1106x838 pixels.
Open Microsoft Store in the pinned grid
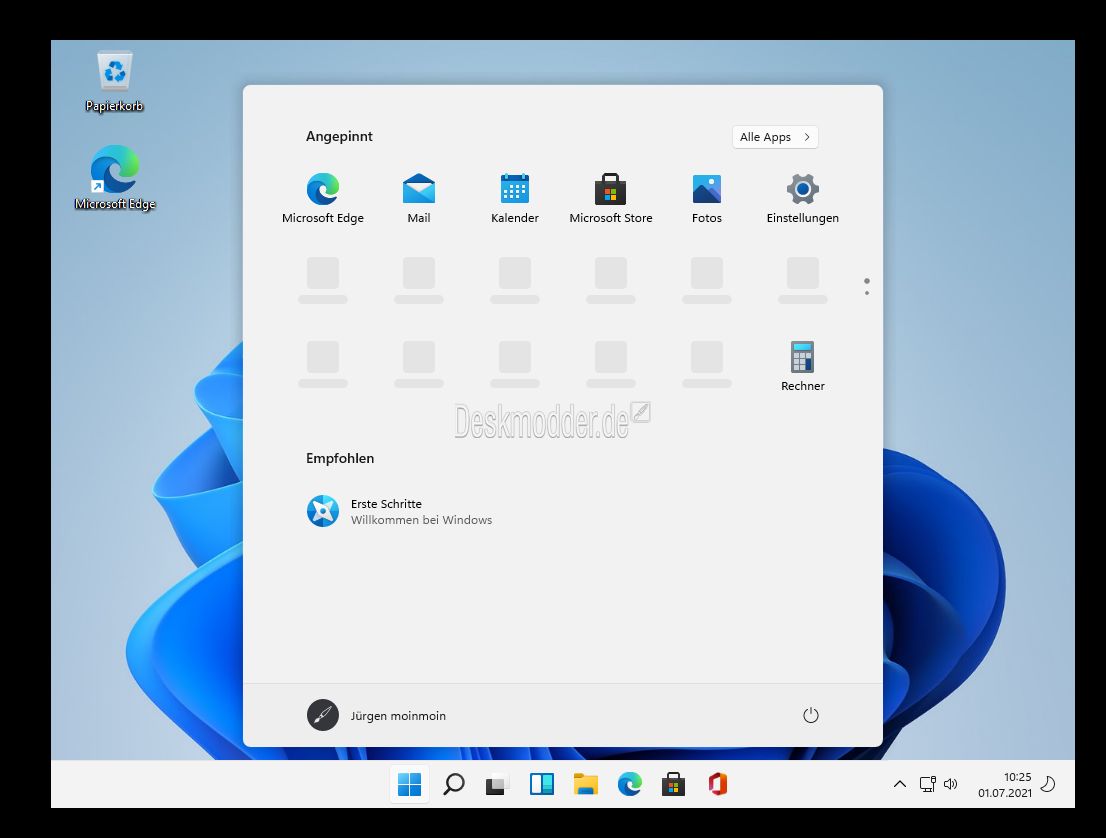point(611,198)
